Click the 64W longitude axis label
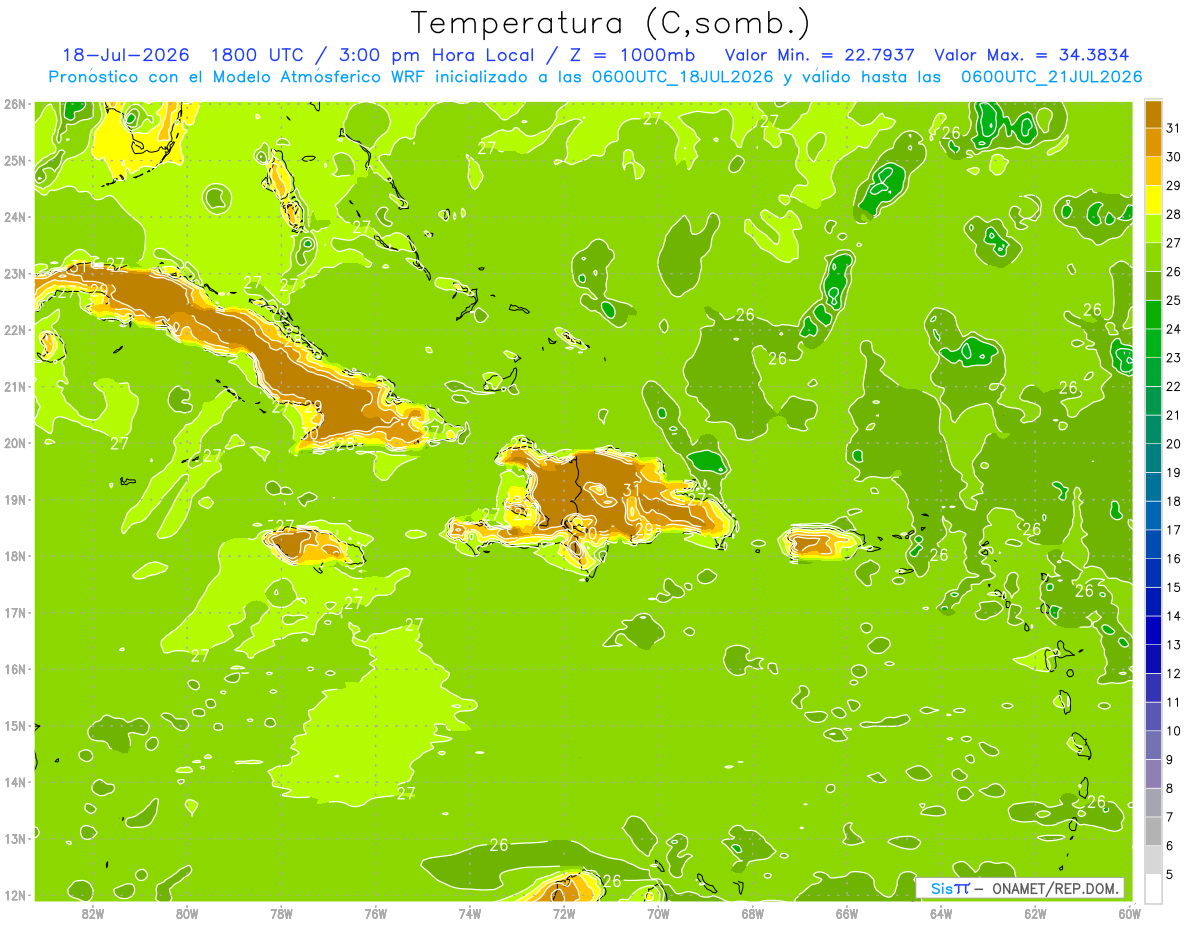Image resolution: width=1200 pixels, height=927 pixels. coord(941,913)
